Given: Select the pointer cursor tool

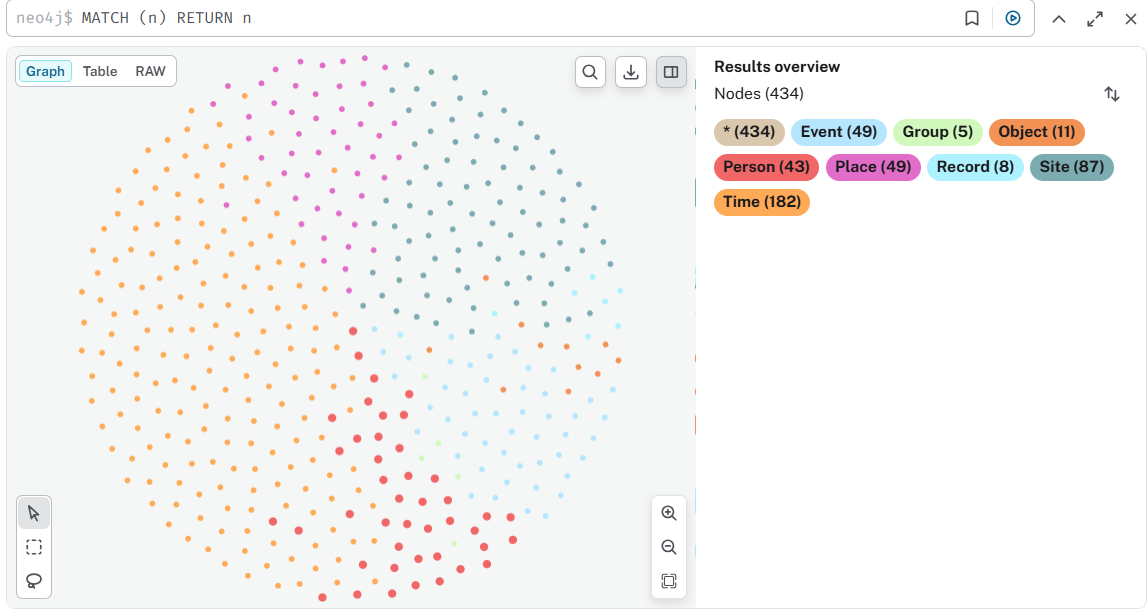Looking at the screenshot, I should pos(34,513).
